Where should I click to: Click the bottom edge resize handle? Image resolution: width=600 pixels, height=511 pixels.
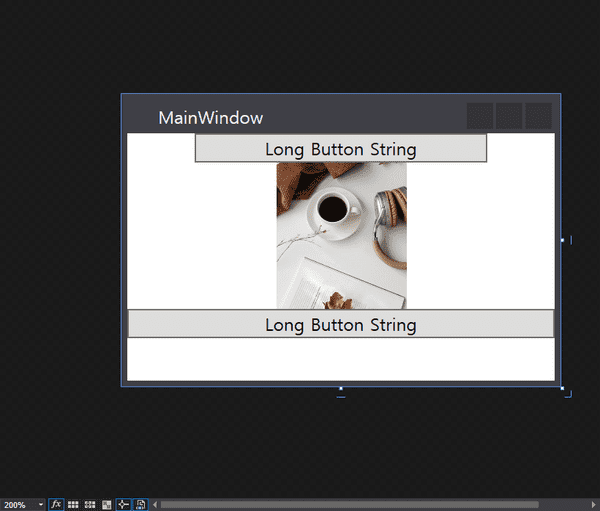(341, 388)
